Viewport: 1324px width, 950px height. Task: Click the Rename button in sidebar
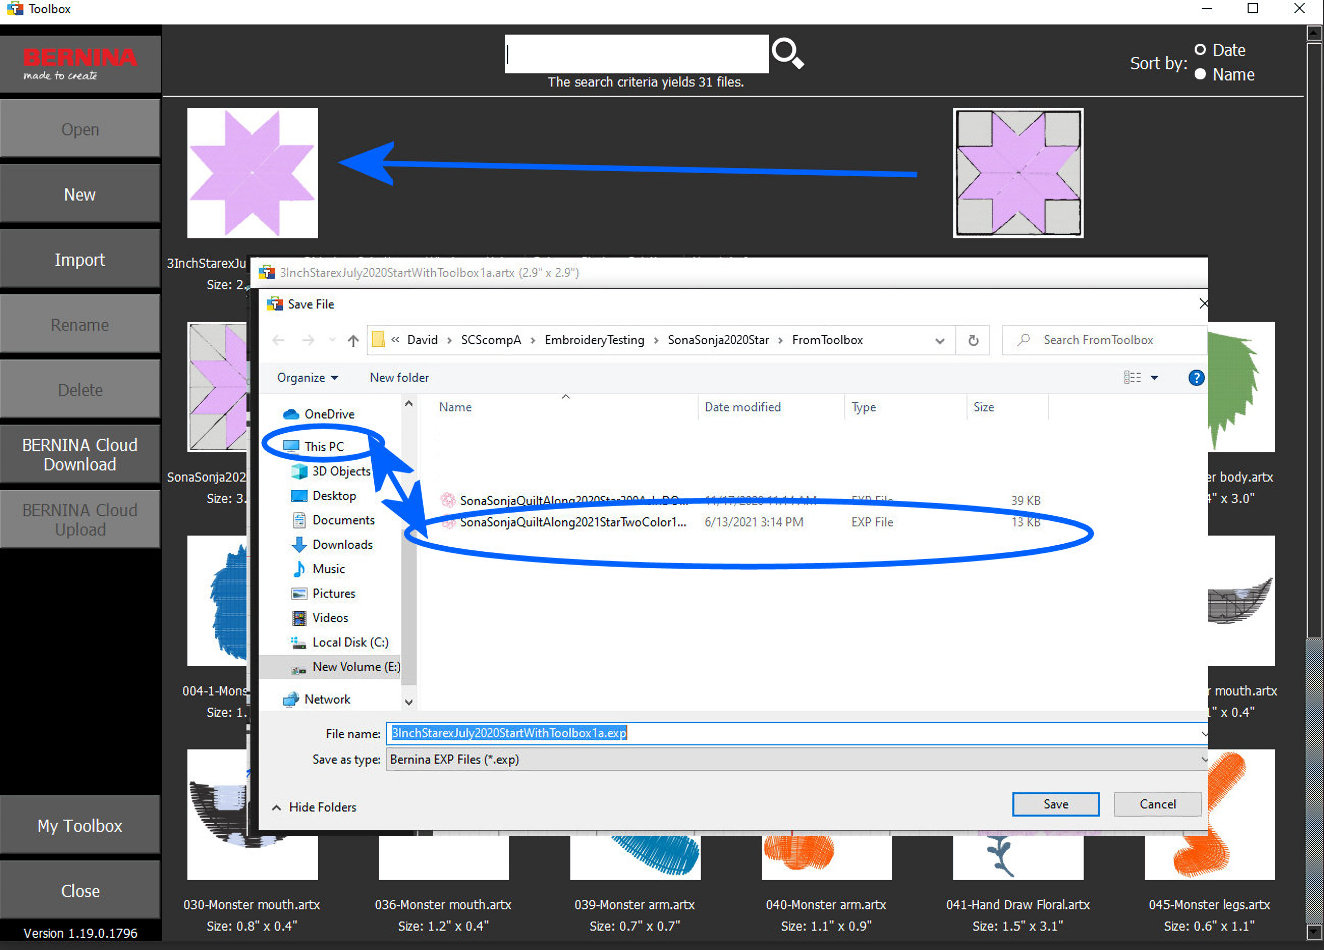click(x=80, y=324)
